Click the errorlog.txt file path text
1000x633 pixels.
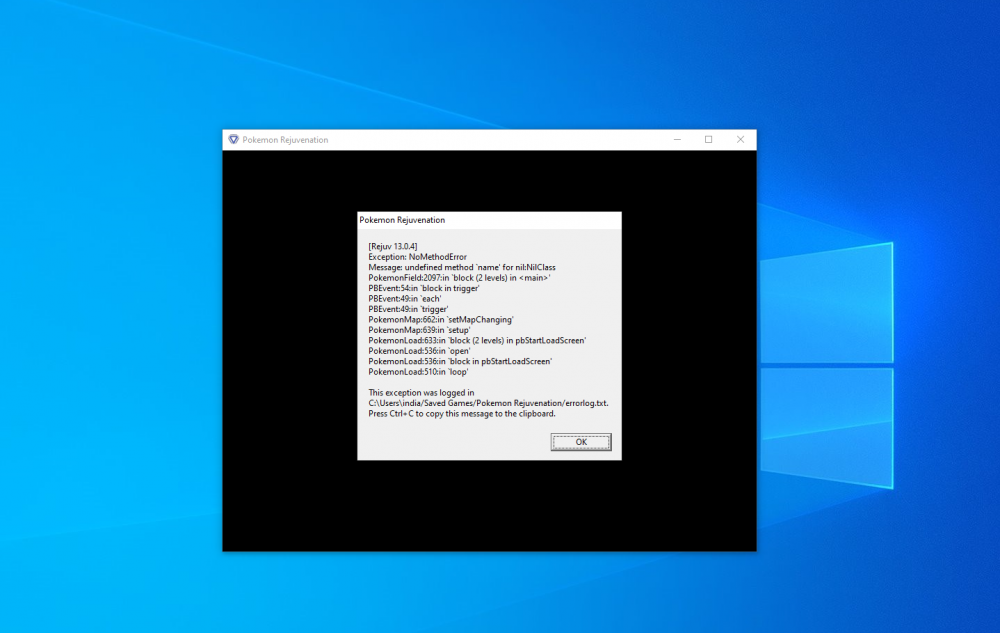pos(488,403)
